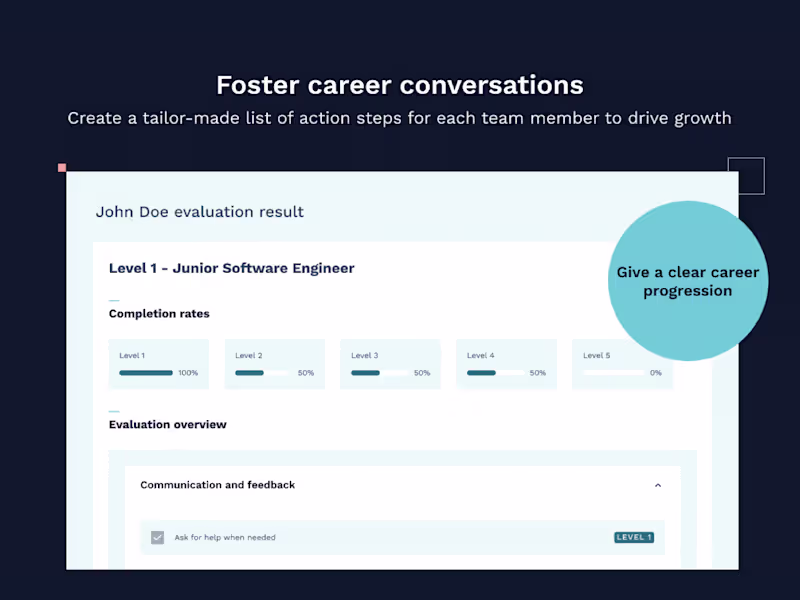Click the LEVEL 1 badge

(x=634, y=537)
